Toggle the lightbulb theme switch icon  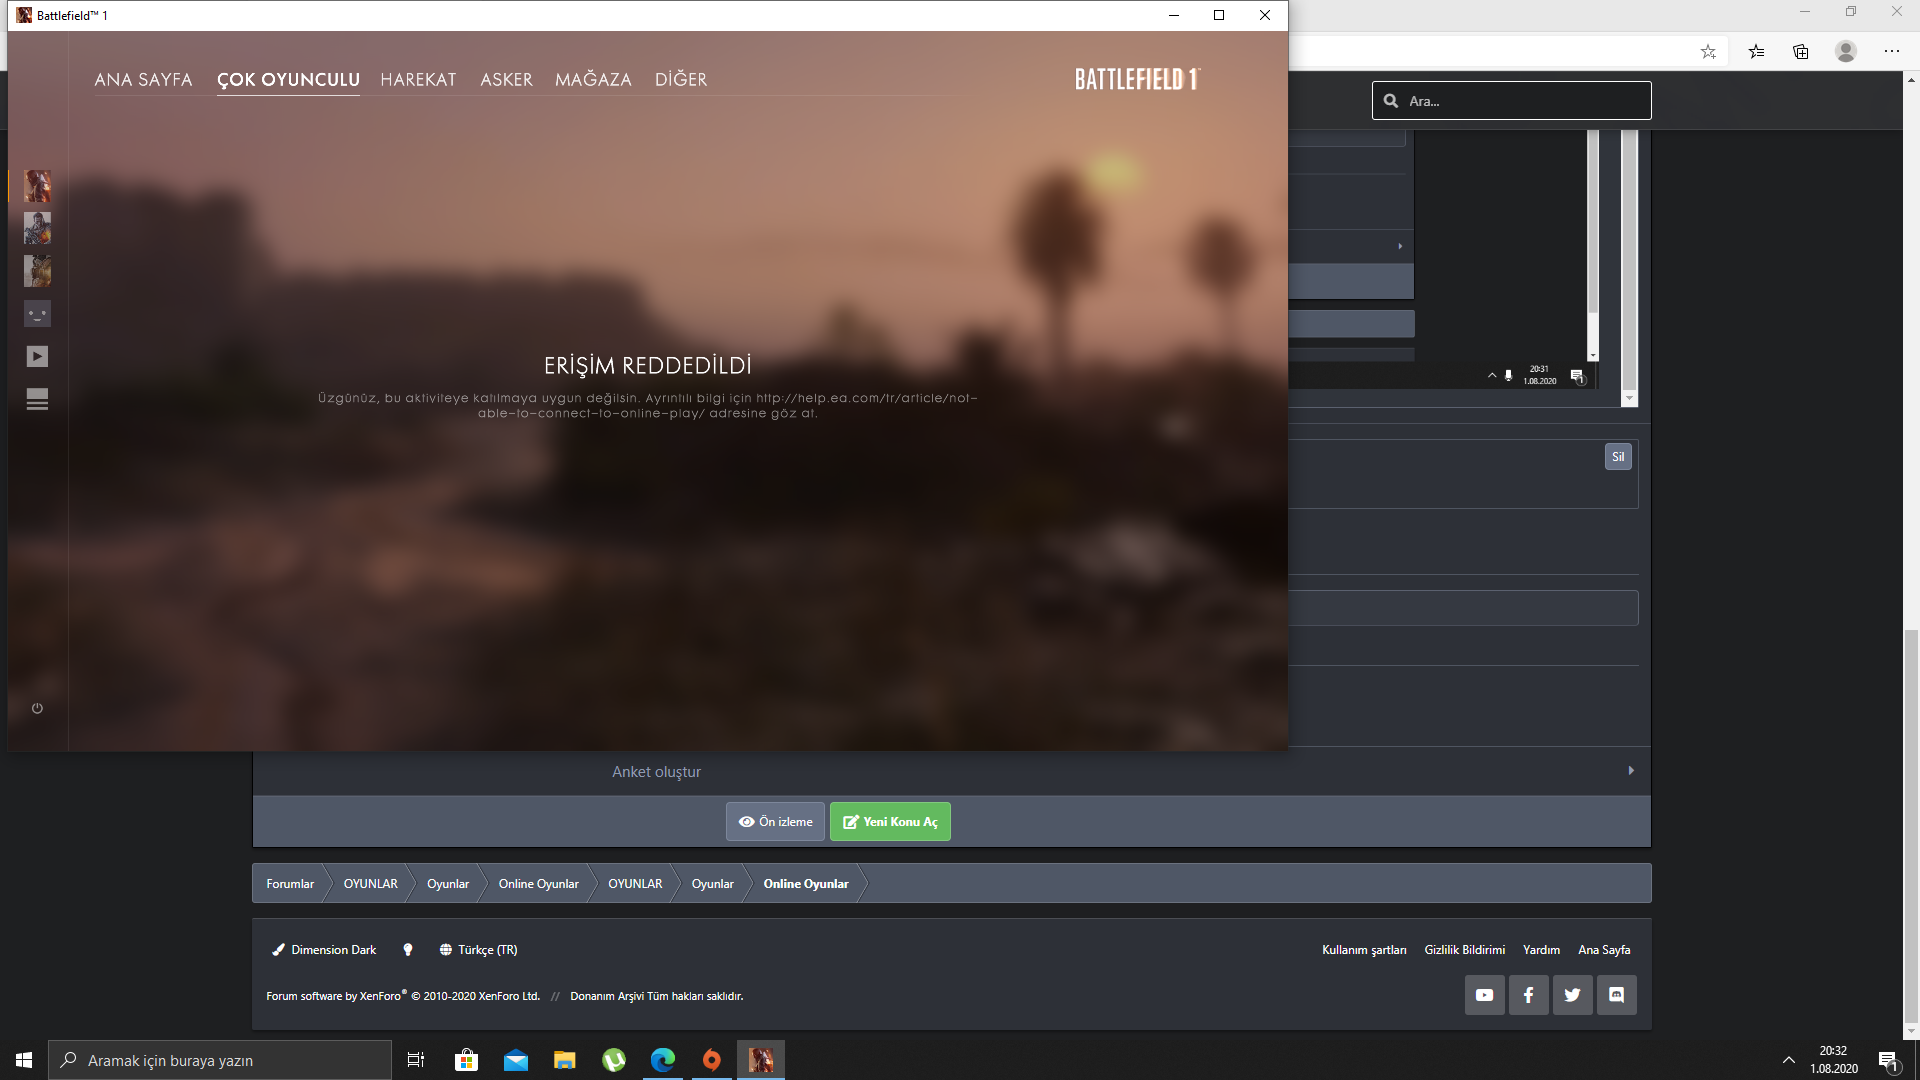[x=408, y=950]
